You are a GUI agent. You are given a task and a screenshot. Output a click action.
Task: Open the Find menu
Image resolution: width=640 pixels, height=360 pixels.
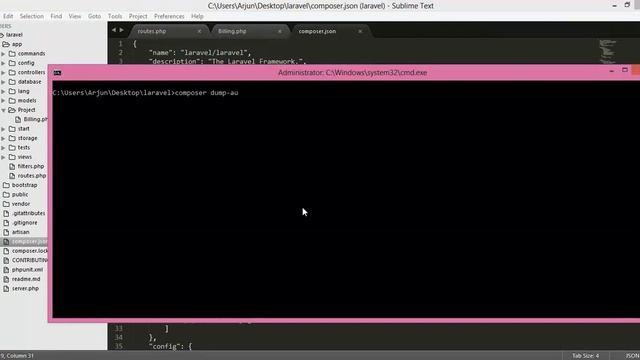click(56, 16)
